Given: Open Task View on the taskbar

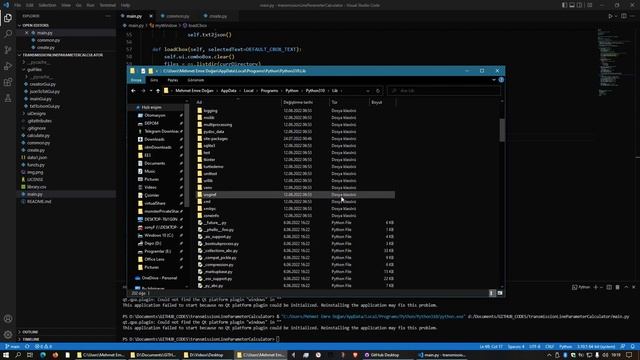Looking at the screenshot, I should (x=30, y=355).
